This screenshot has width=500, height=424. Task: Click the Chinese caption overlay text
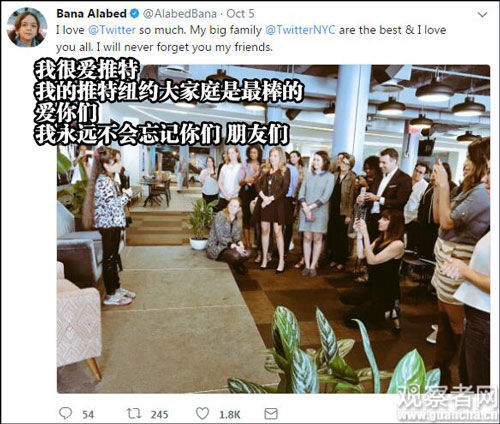click(x=168, y=102)
